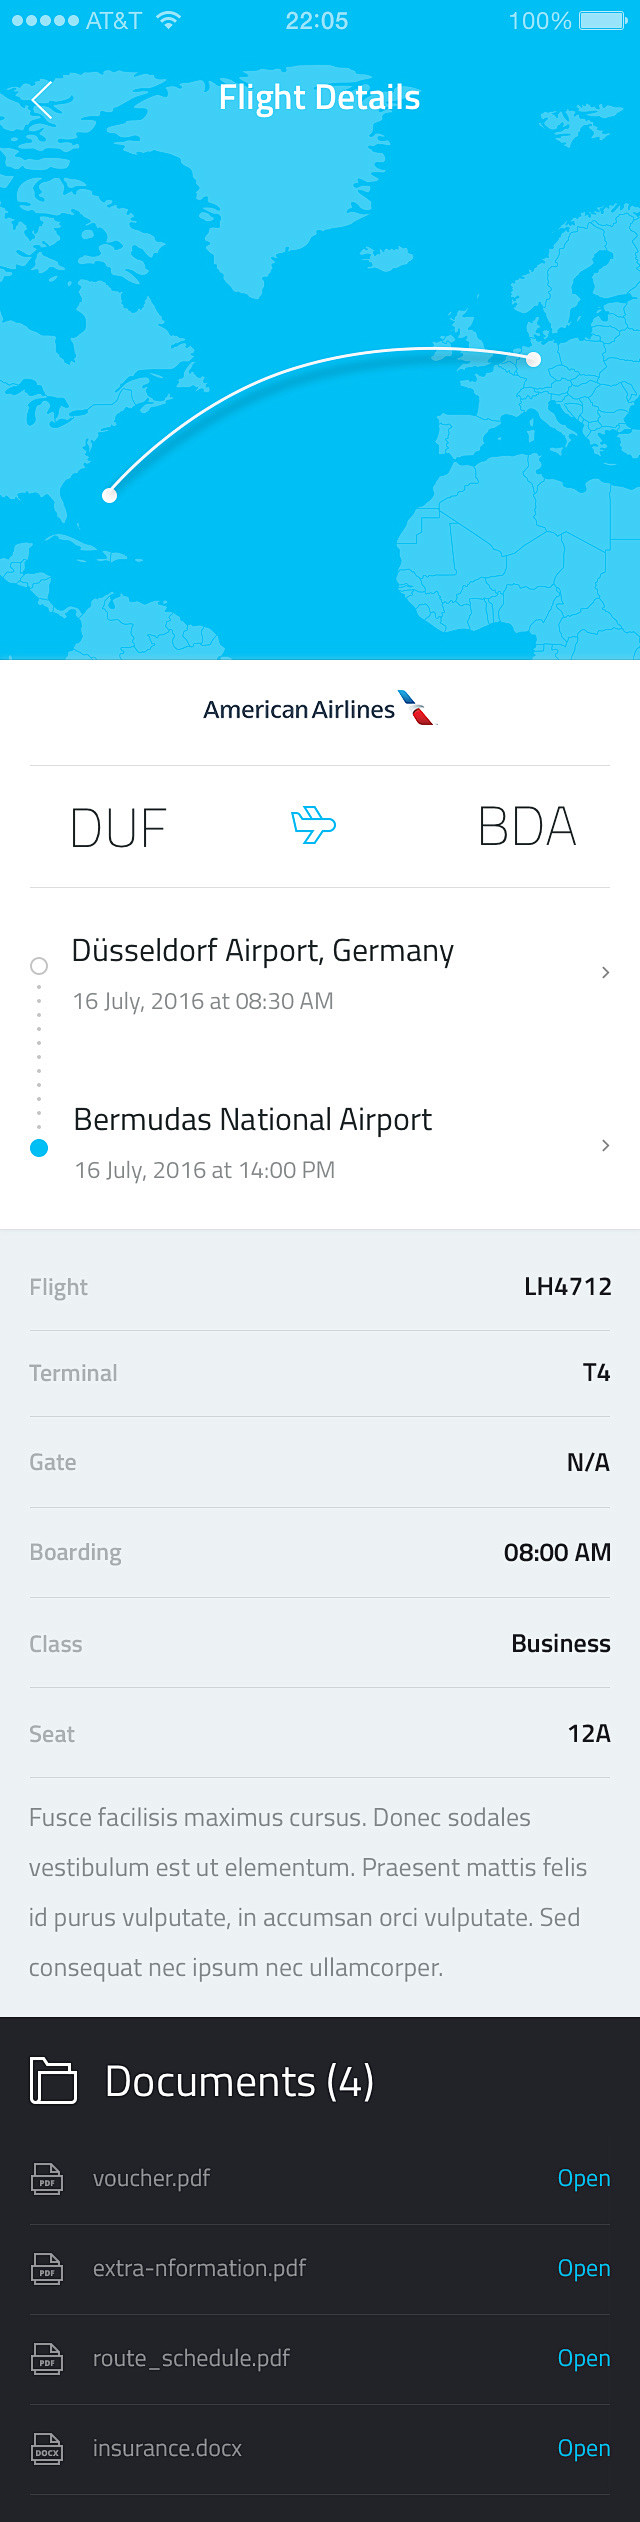Click the flight path destination dot over Europe
640x2522 pixels.
click(534, 359)
